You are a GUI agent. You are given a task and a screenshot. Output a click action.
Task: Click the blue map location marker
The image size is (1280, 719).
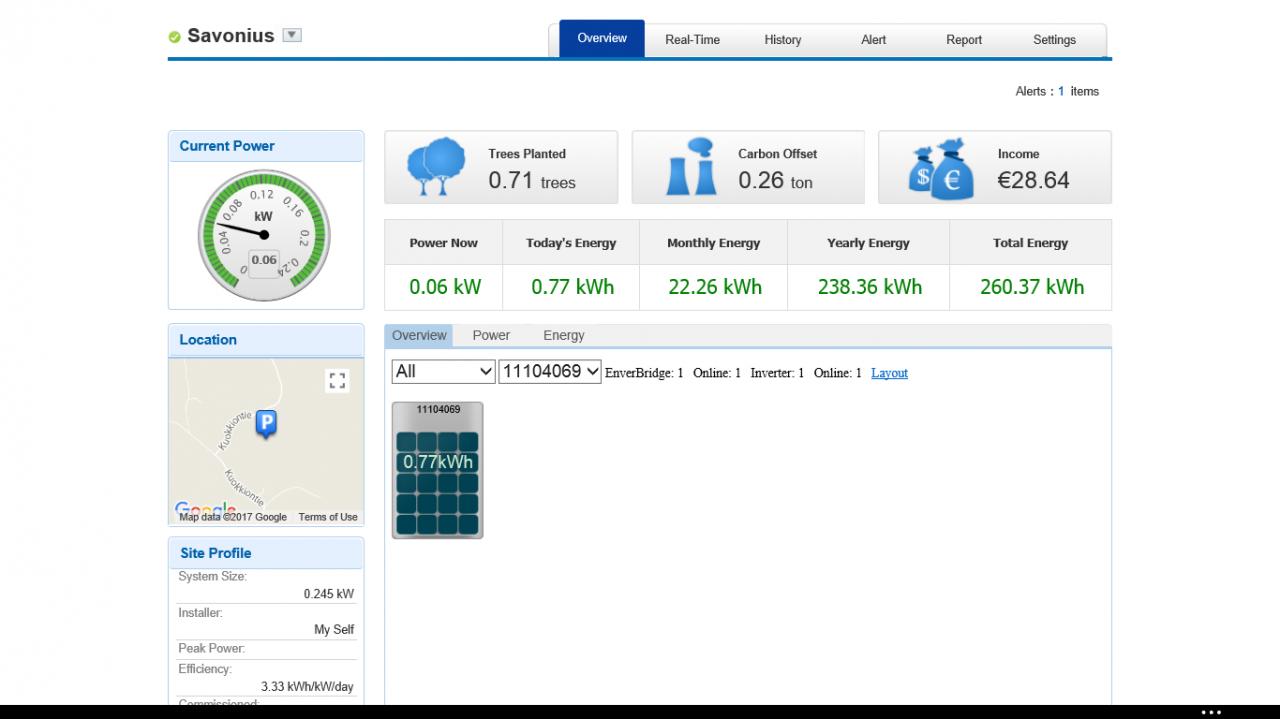pos(266,424)
